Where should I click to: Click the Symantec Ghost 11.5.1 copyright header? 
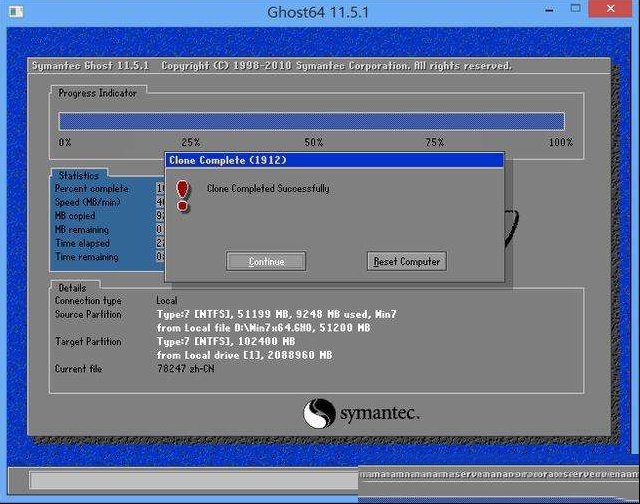(271, 66)
